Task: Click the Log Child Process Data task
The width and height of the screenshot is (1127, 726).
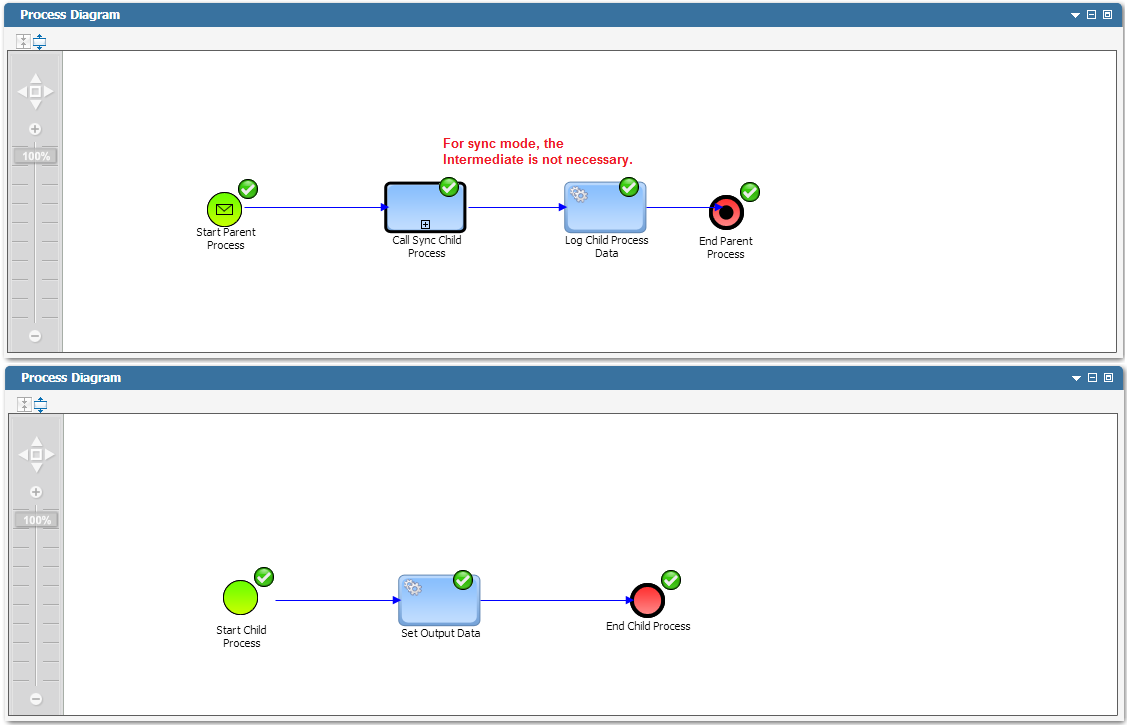Action: [605, 207]
